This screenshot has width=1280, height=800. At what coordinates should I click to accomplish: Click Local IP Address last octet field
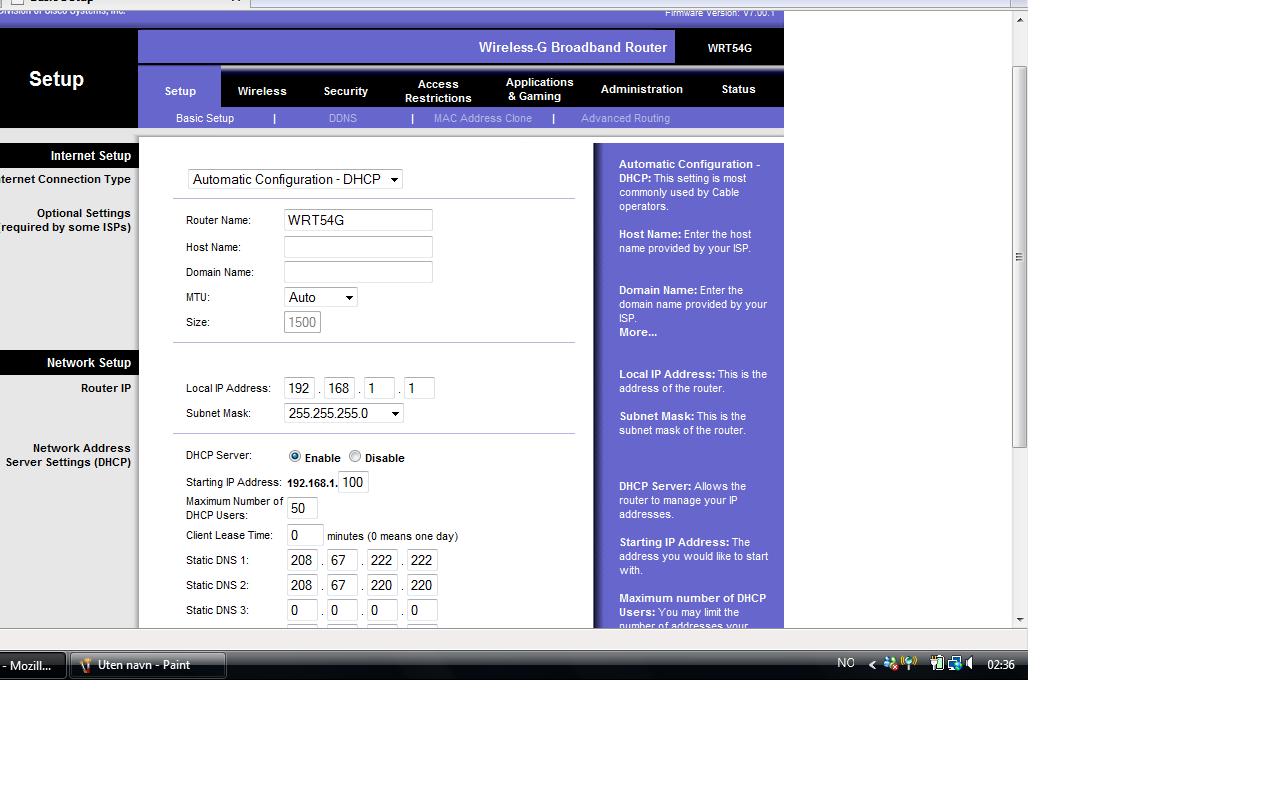(x=419, y=388)
